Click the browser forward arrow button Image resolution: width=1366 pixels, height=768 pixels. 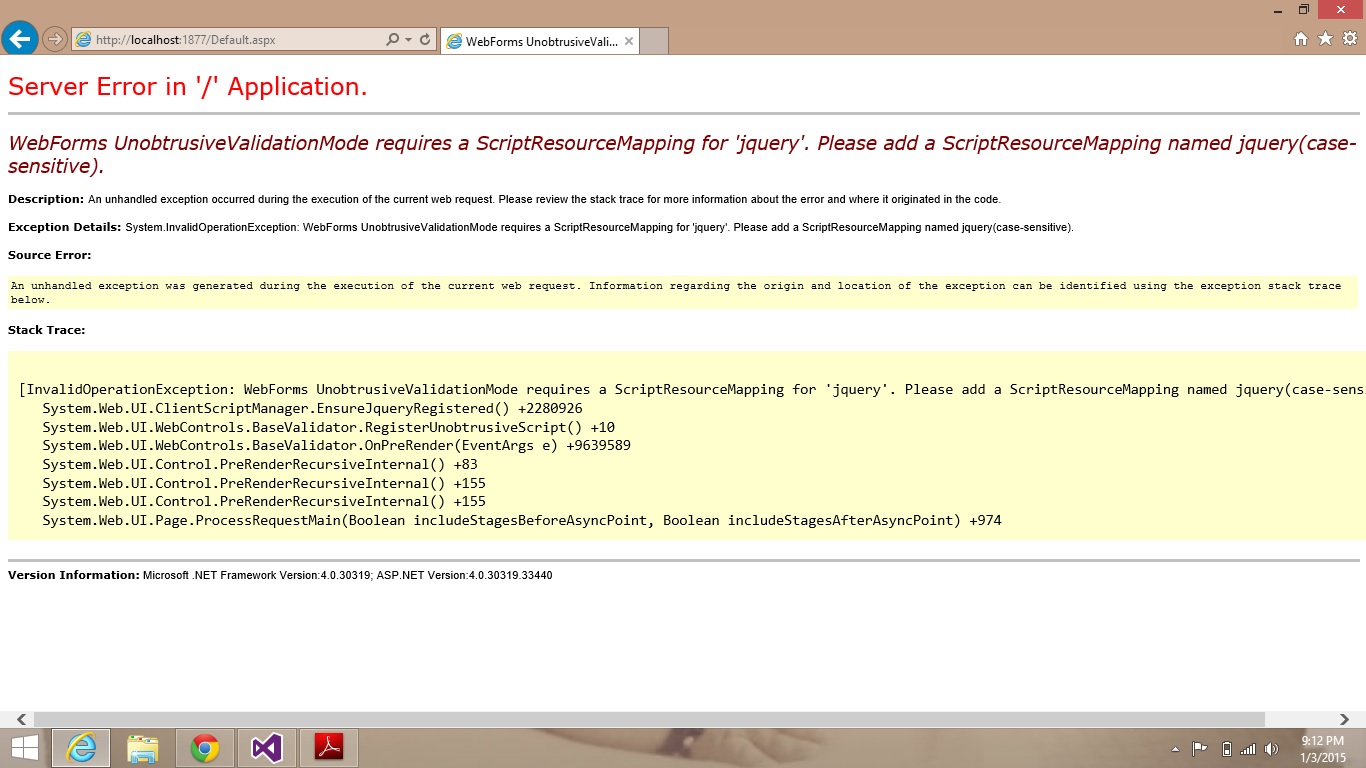click(55, 40)
